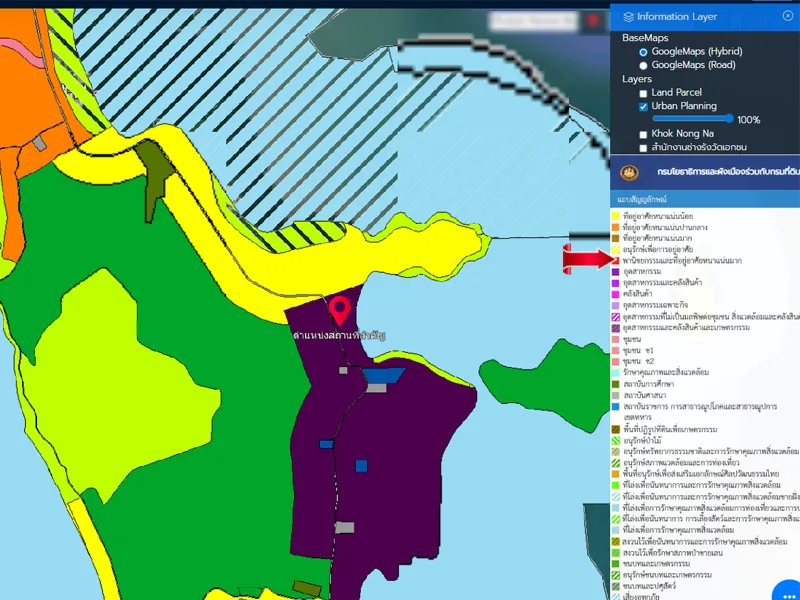Open the blue chat bubble button
This screenshot has width=800, height=600.
785,590
